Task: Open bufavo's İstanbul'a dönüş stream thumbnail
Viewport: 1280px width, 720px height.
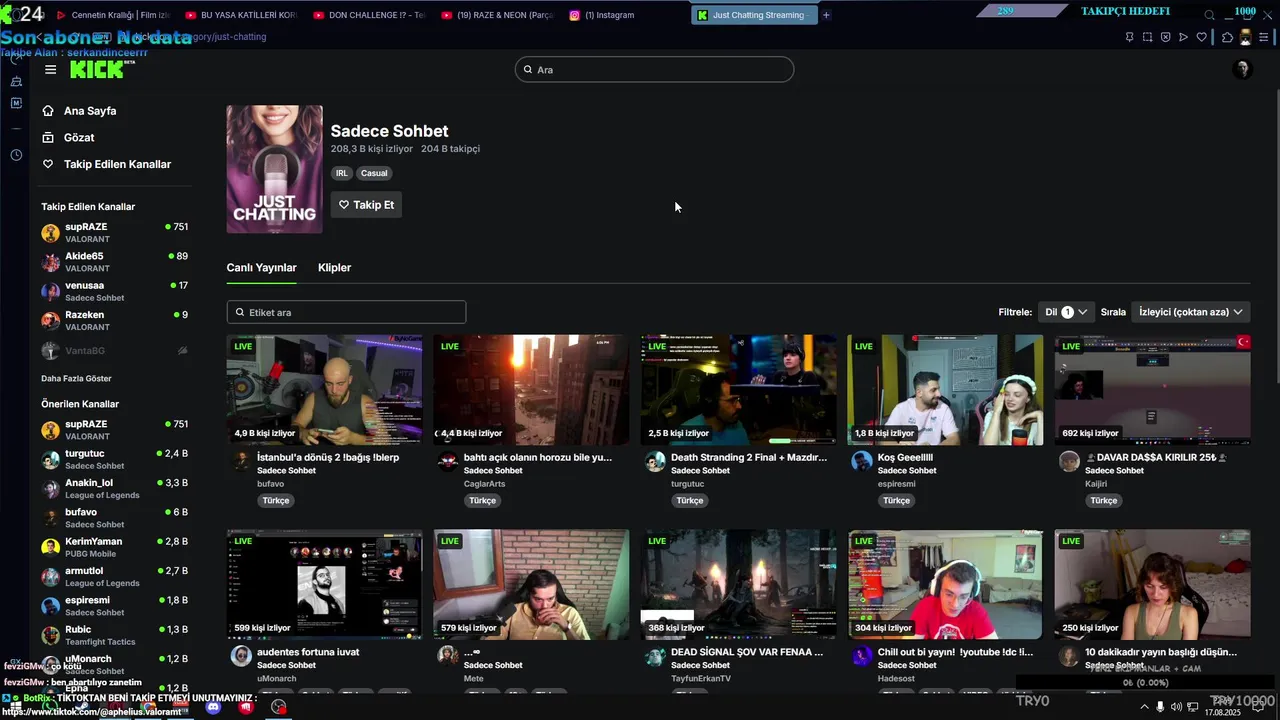Action: pyautogui.click(x=324, y=390)
